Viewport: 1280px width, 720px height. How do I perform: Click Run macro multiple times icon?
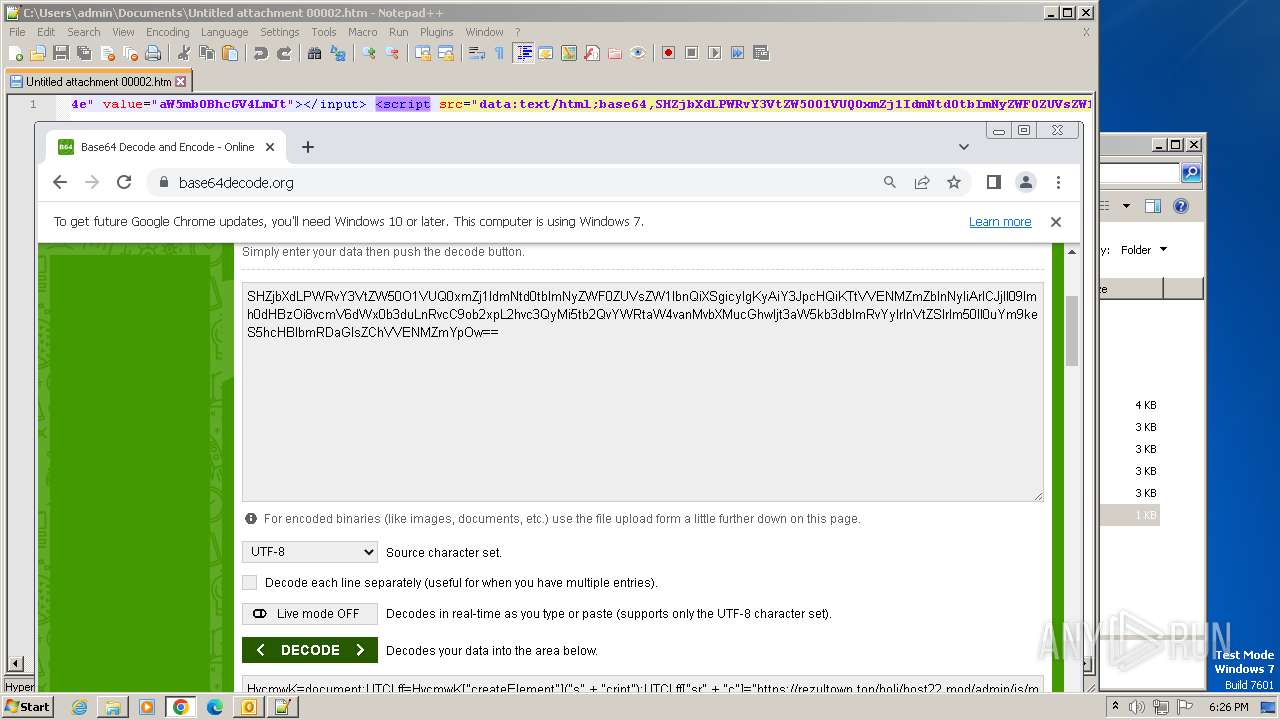click(737, 53)
